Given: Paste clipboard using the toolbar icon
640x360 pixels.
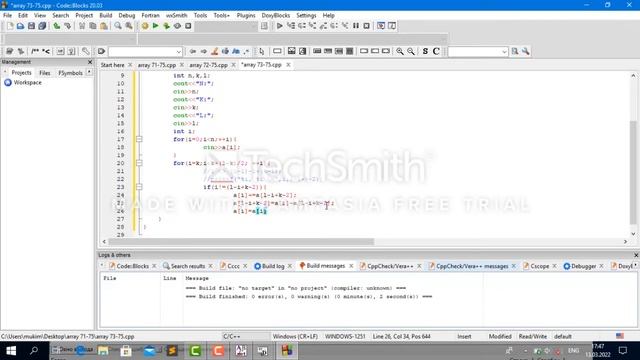Looking at the screenshot, I should (104, 26).
